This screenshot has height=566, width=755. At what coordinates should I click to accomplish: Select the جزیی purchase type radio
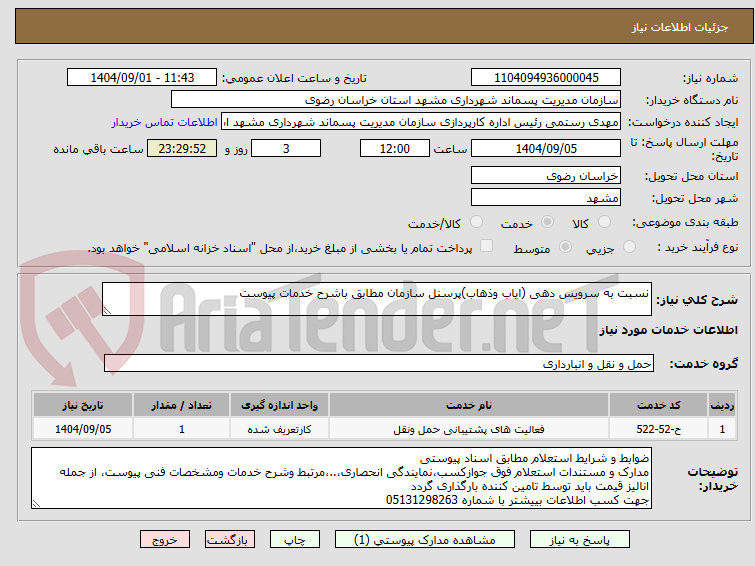pos(629,247)
